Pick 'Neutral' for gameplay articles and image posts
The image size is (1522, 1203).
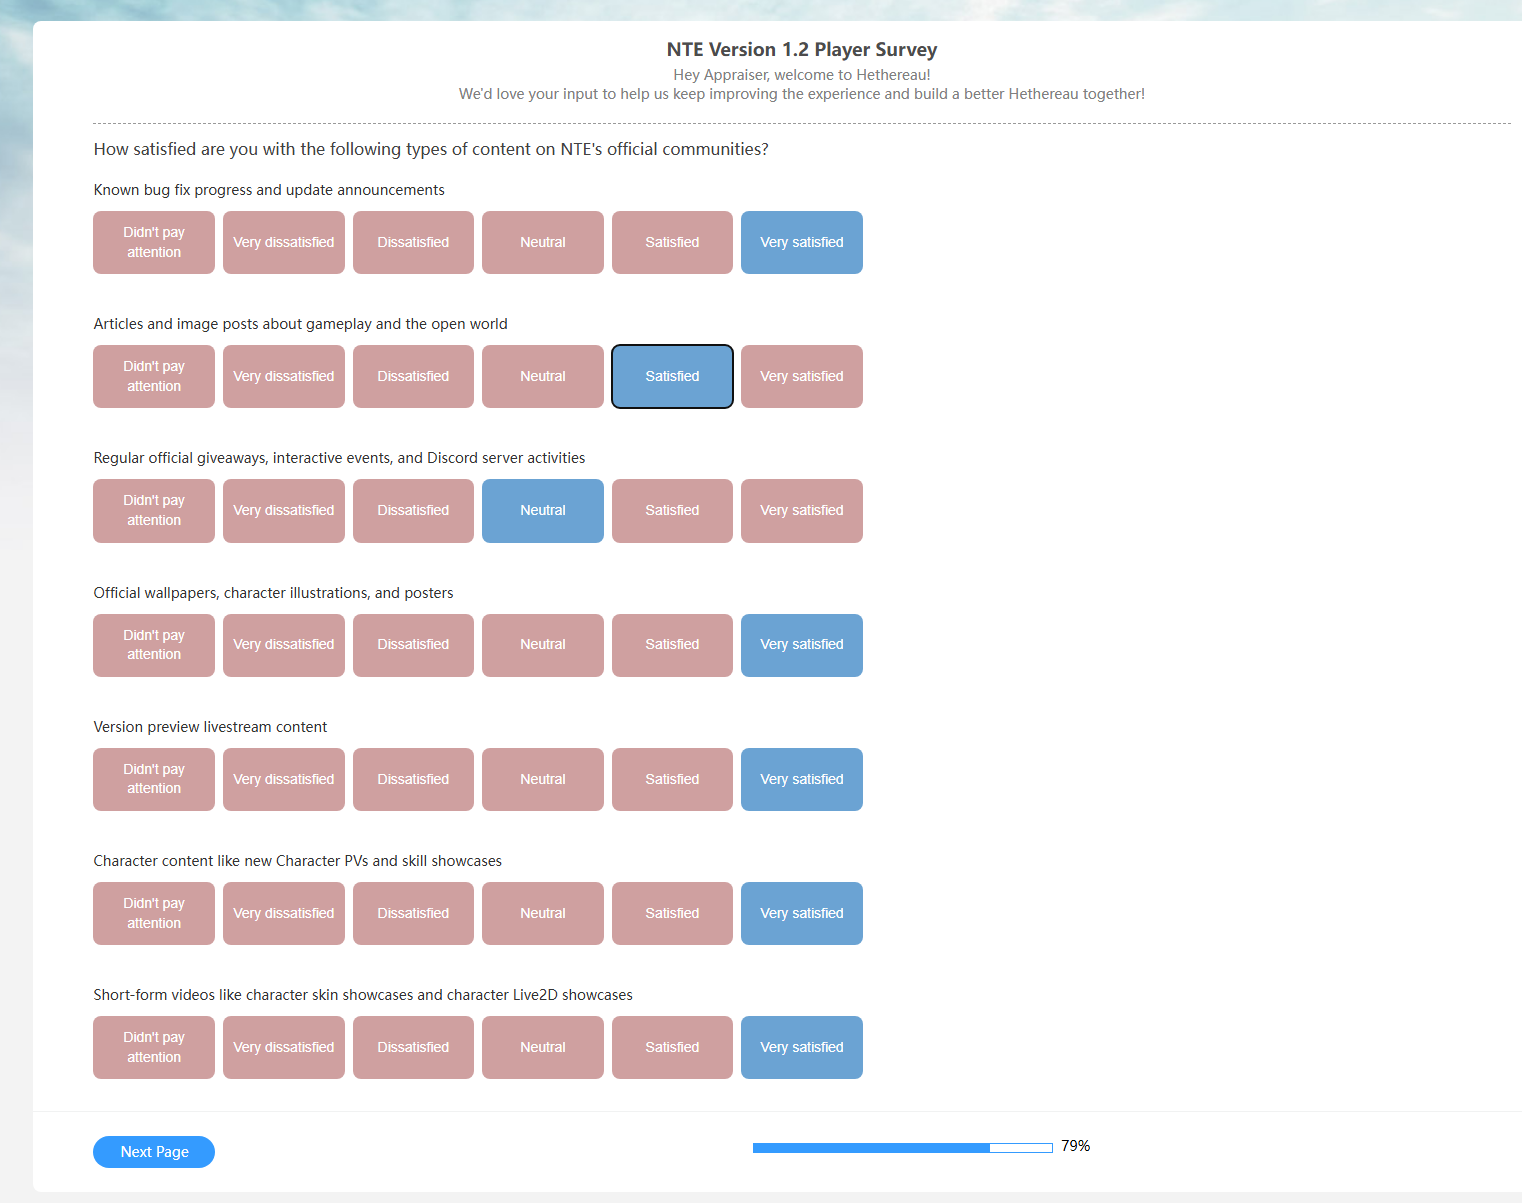543,376
